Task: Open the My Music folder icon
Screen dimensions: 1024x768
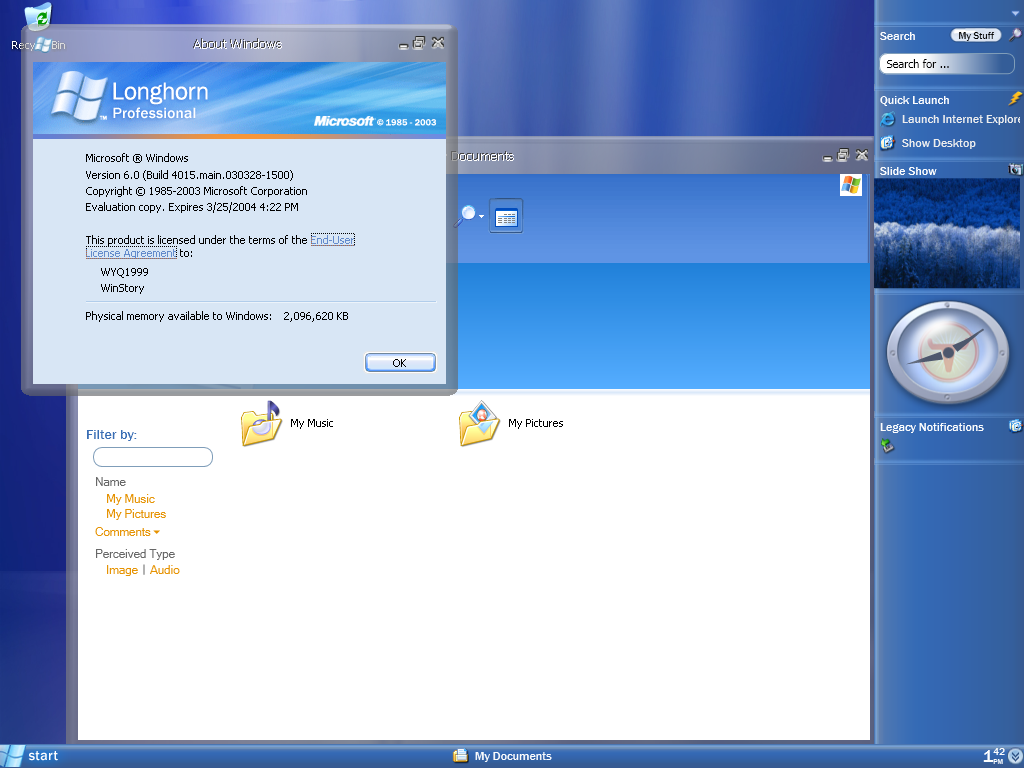Action: point(261,423)
